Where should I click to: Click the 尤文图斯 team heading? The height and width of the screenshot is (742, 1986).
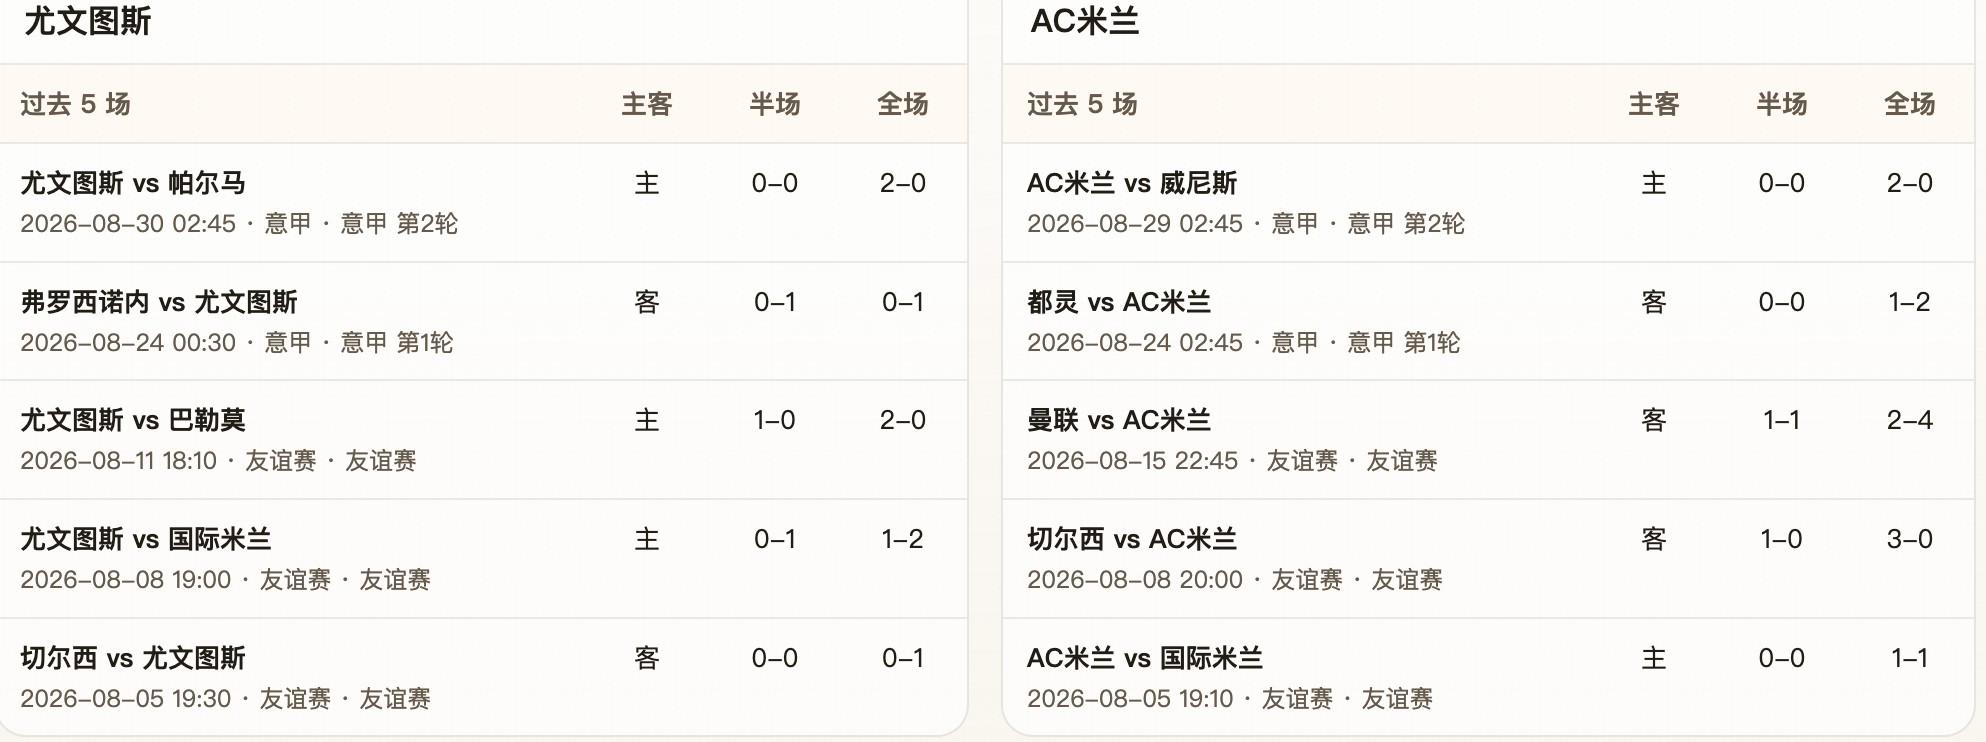click(87, 21)
